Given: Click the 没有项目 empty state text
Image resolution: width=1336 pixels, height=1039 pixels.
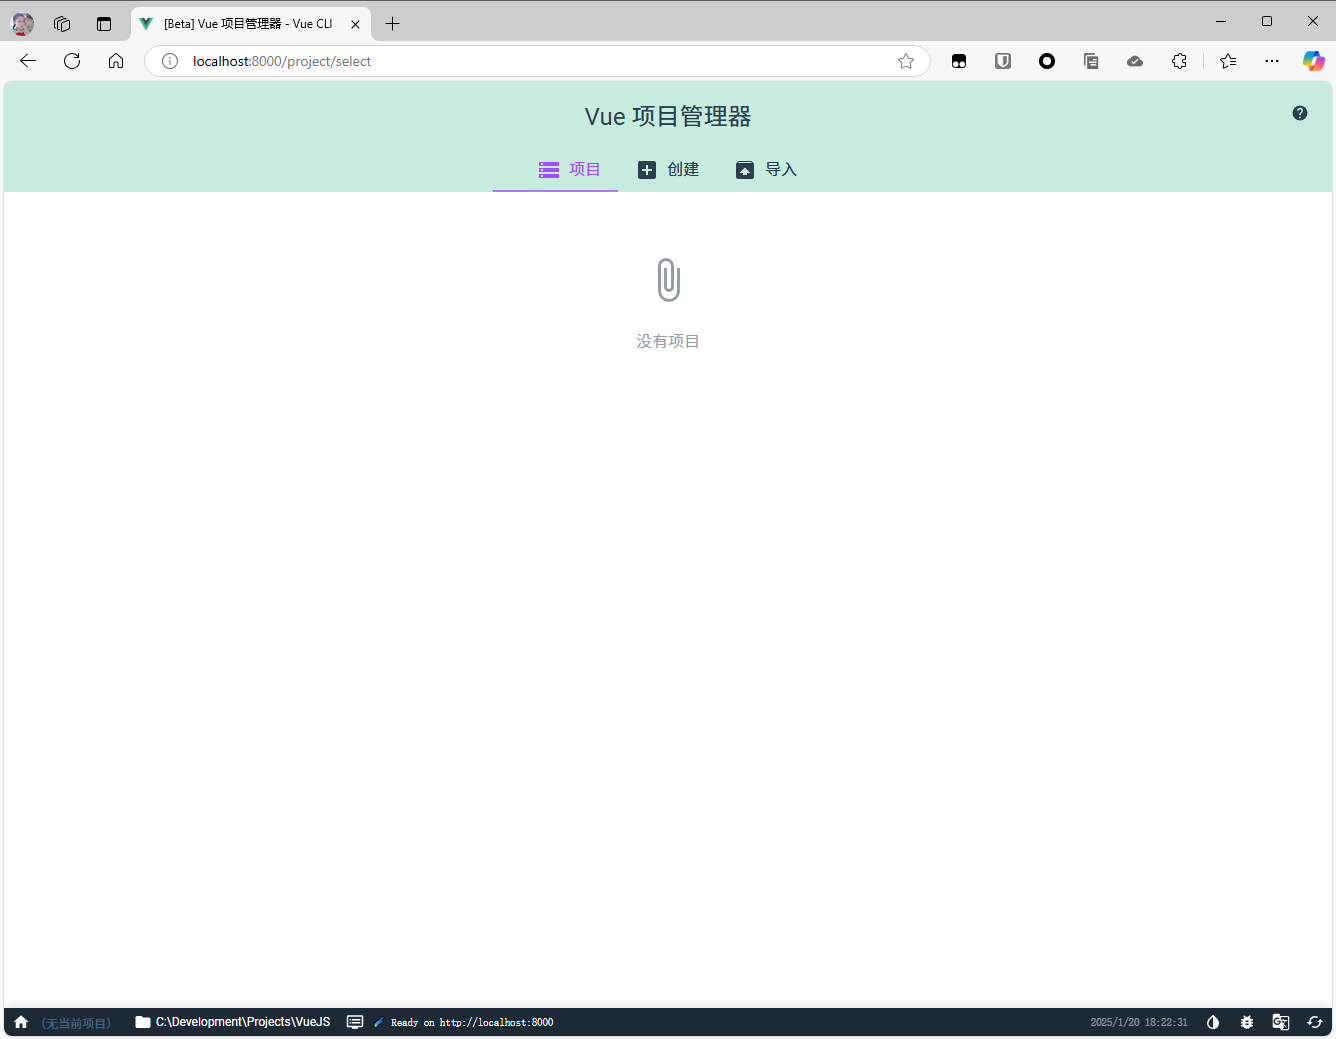Looking at the screenshot, I should click(x=668, y=341).
